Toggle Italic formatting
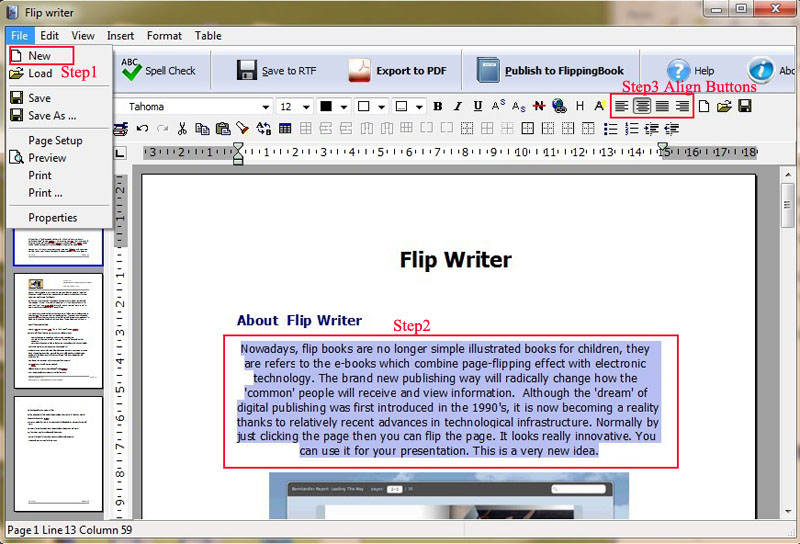Image resolution: width=800 pixels, height=544 pixels. point(458,106)
